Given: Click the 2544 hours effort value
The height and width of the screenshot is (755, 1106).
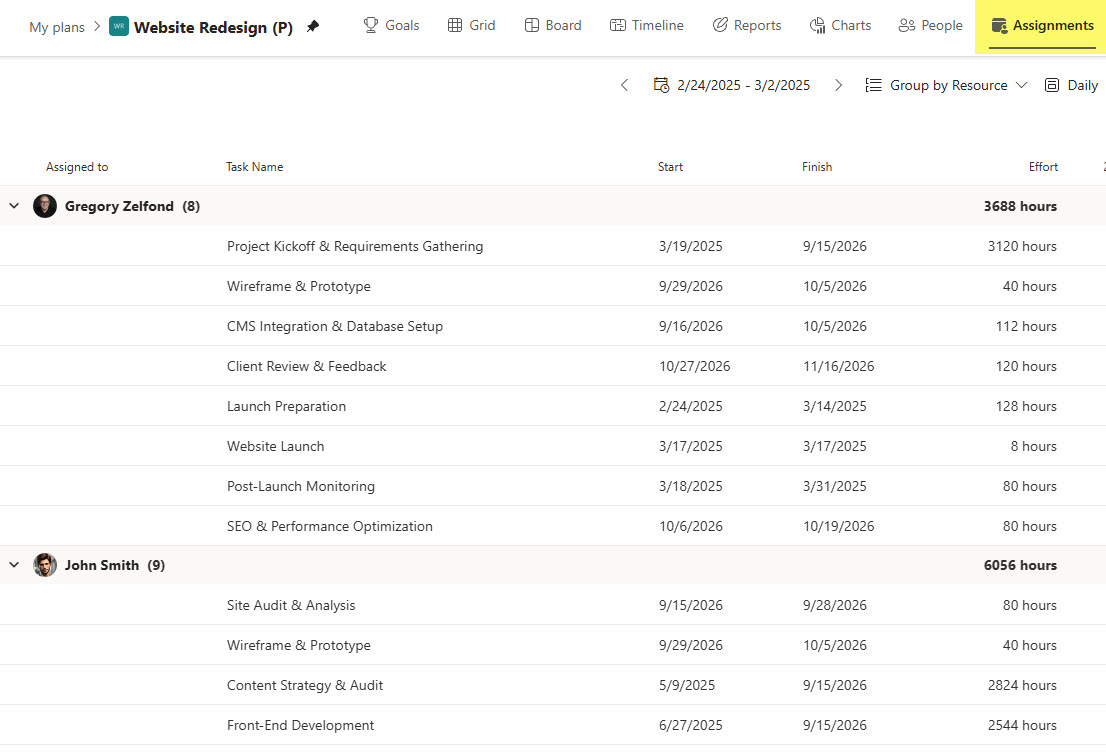Looking at the screenshot, I should [x=1022, y=725].
